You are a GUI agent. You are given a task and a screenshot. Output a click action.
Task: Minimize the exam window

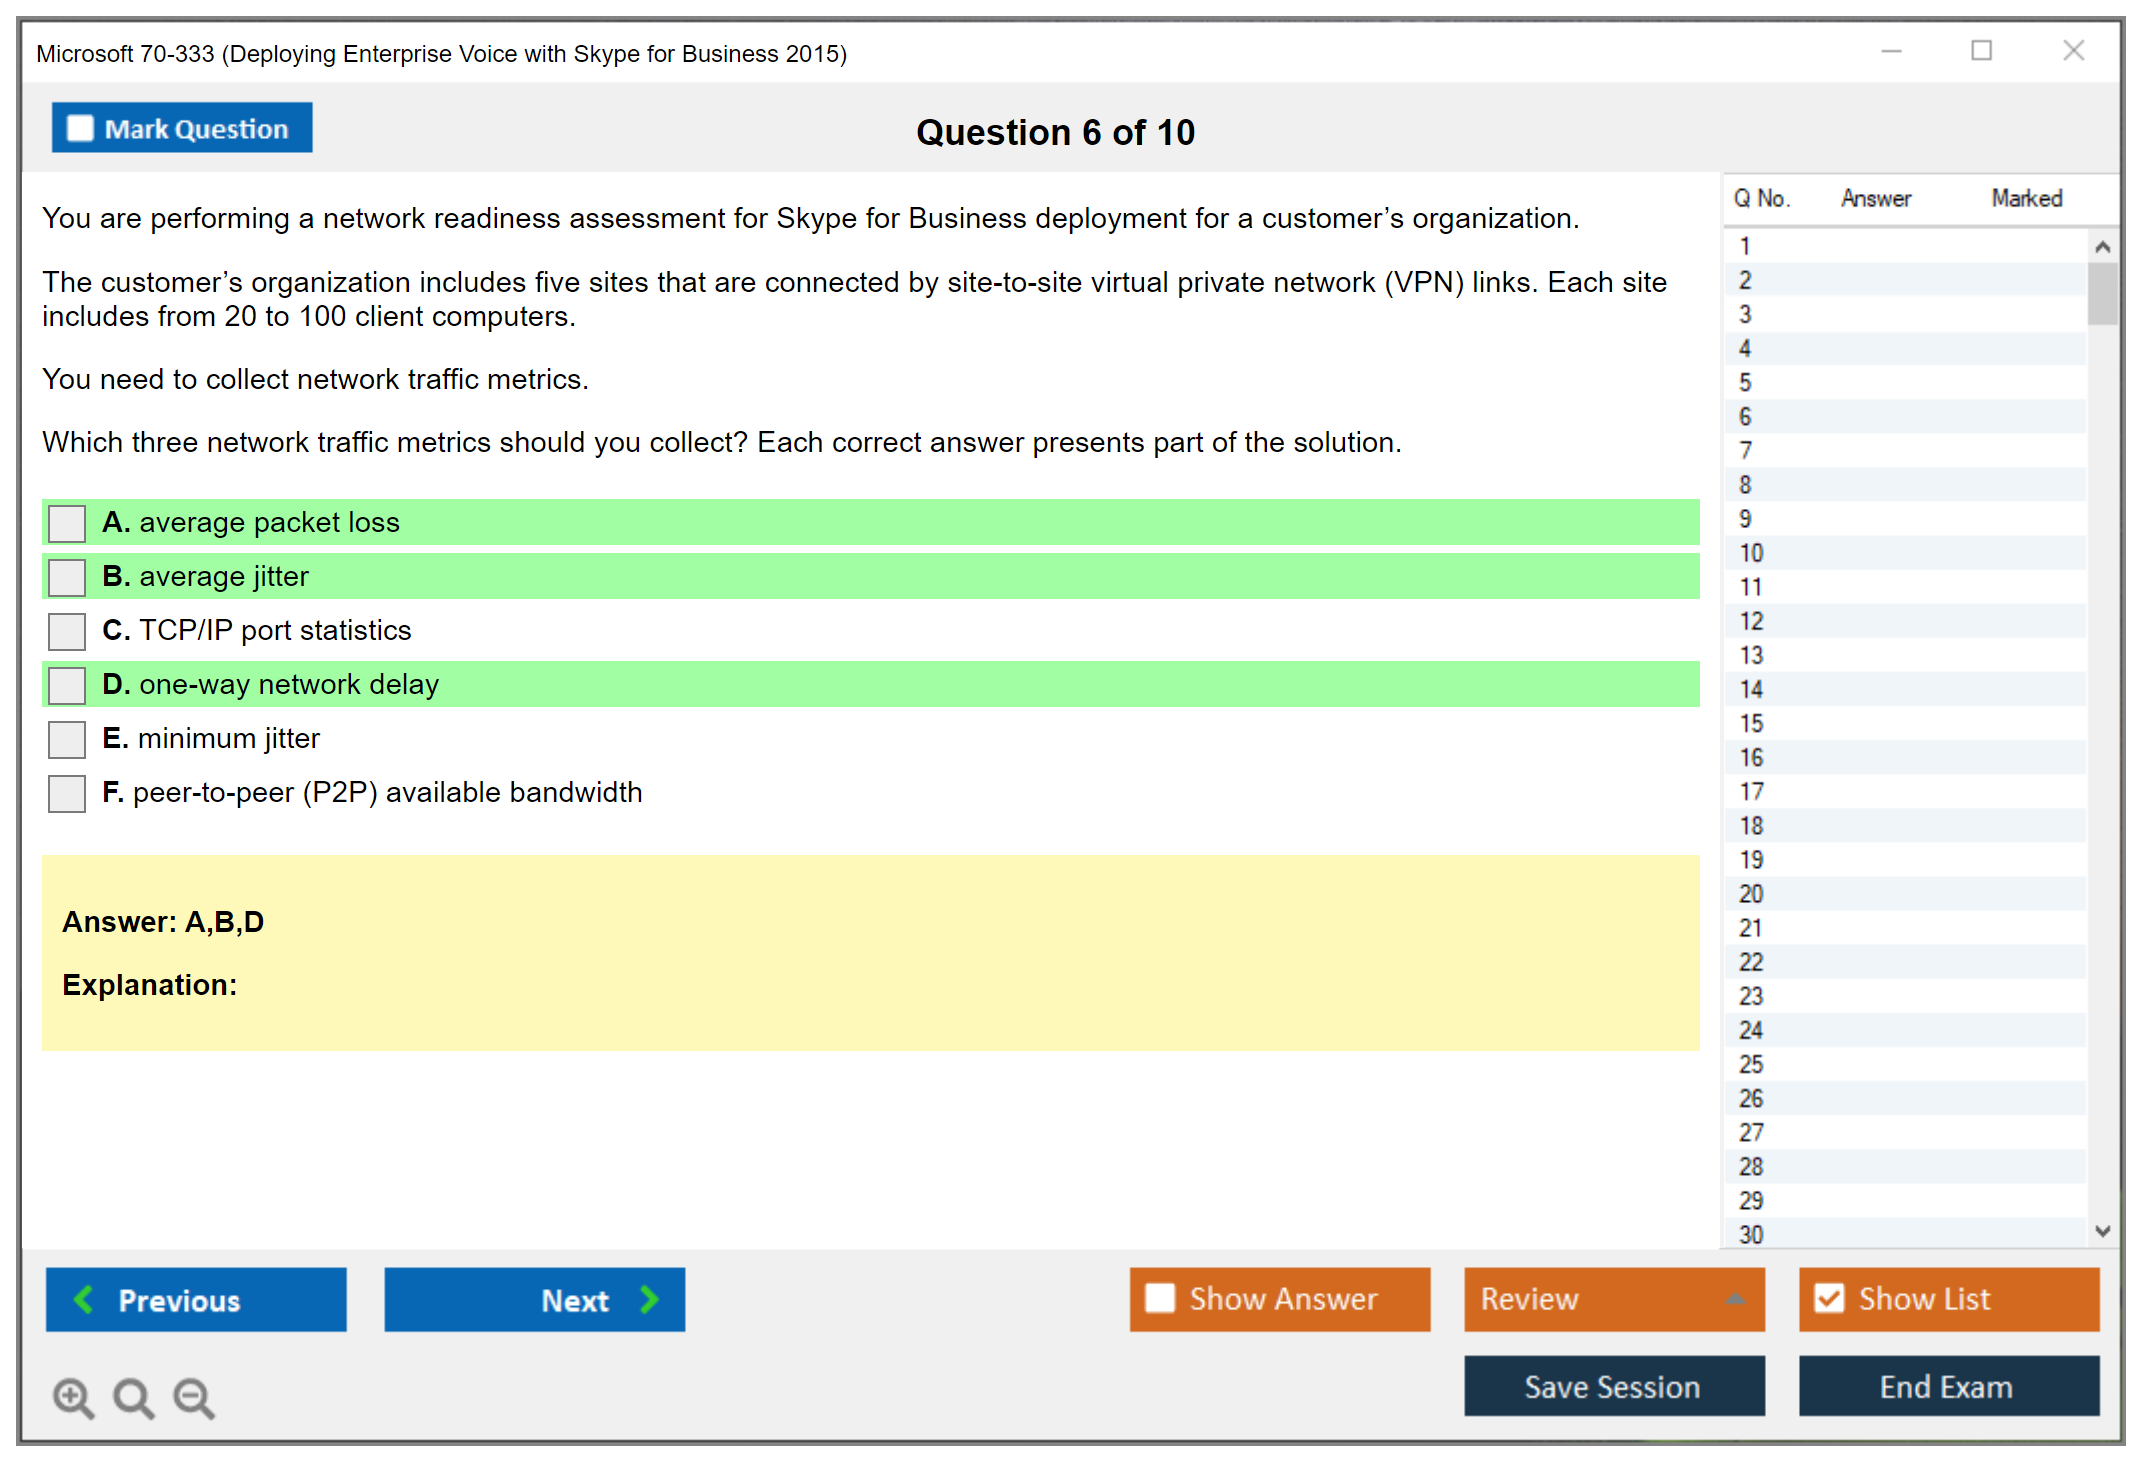tap(1891, 51)
